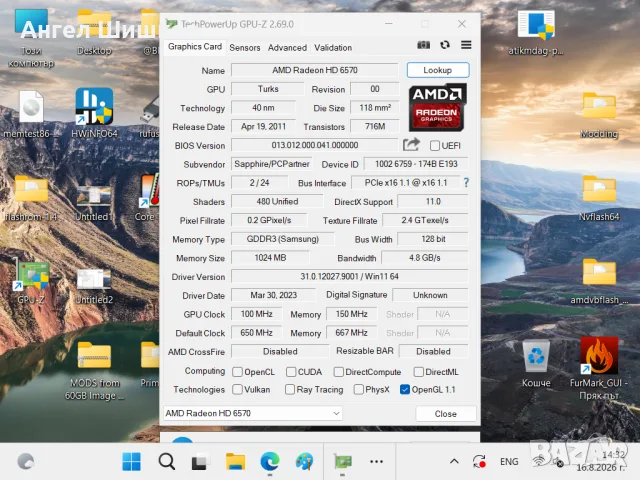This screenshot has height=480, width=640.
Task: Open Task View on taskbar
Action: coord(200,462)
